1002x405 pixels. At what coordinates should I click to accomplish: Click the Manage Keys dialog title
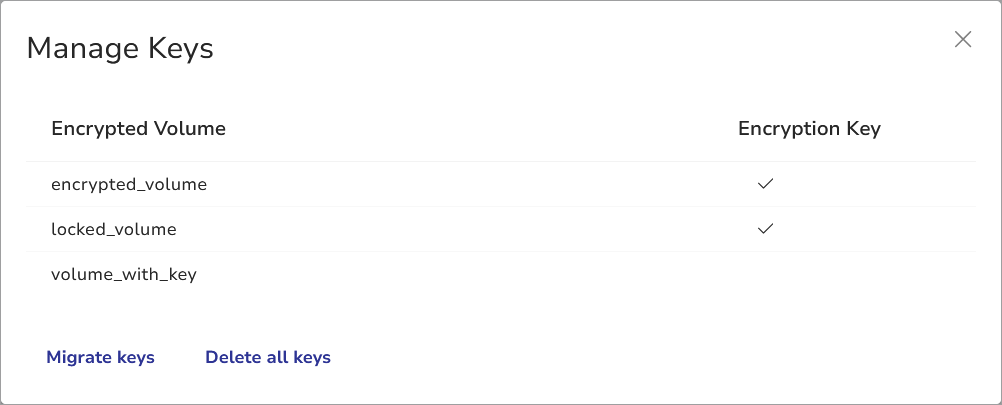pyautogui.click(x=120, y=48)
